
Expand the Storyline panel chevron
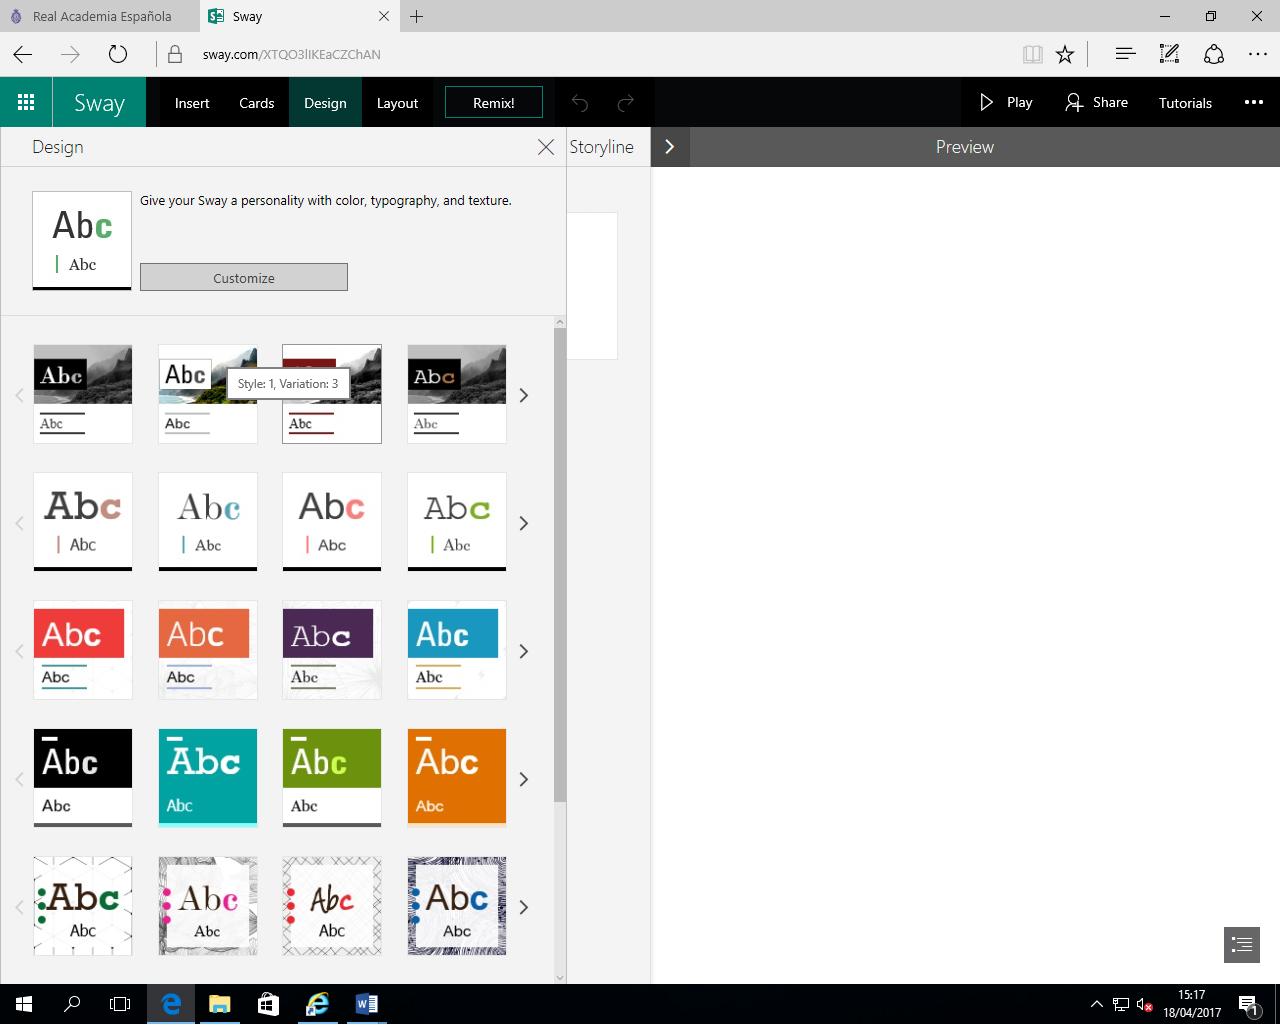[x=670, y=147]
